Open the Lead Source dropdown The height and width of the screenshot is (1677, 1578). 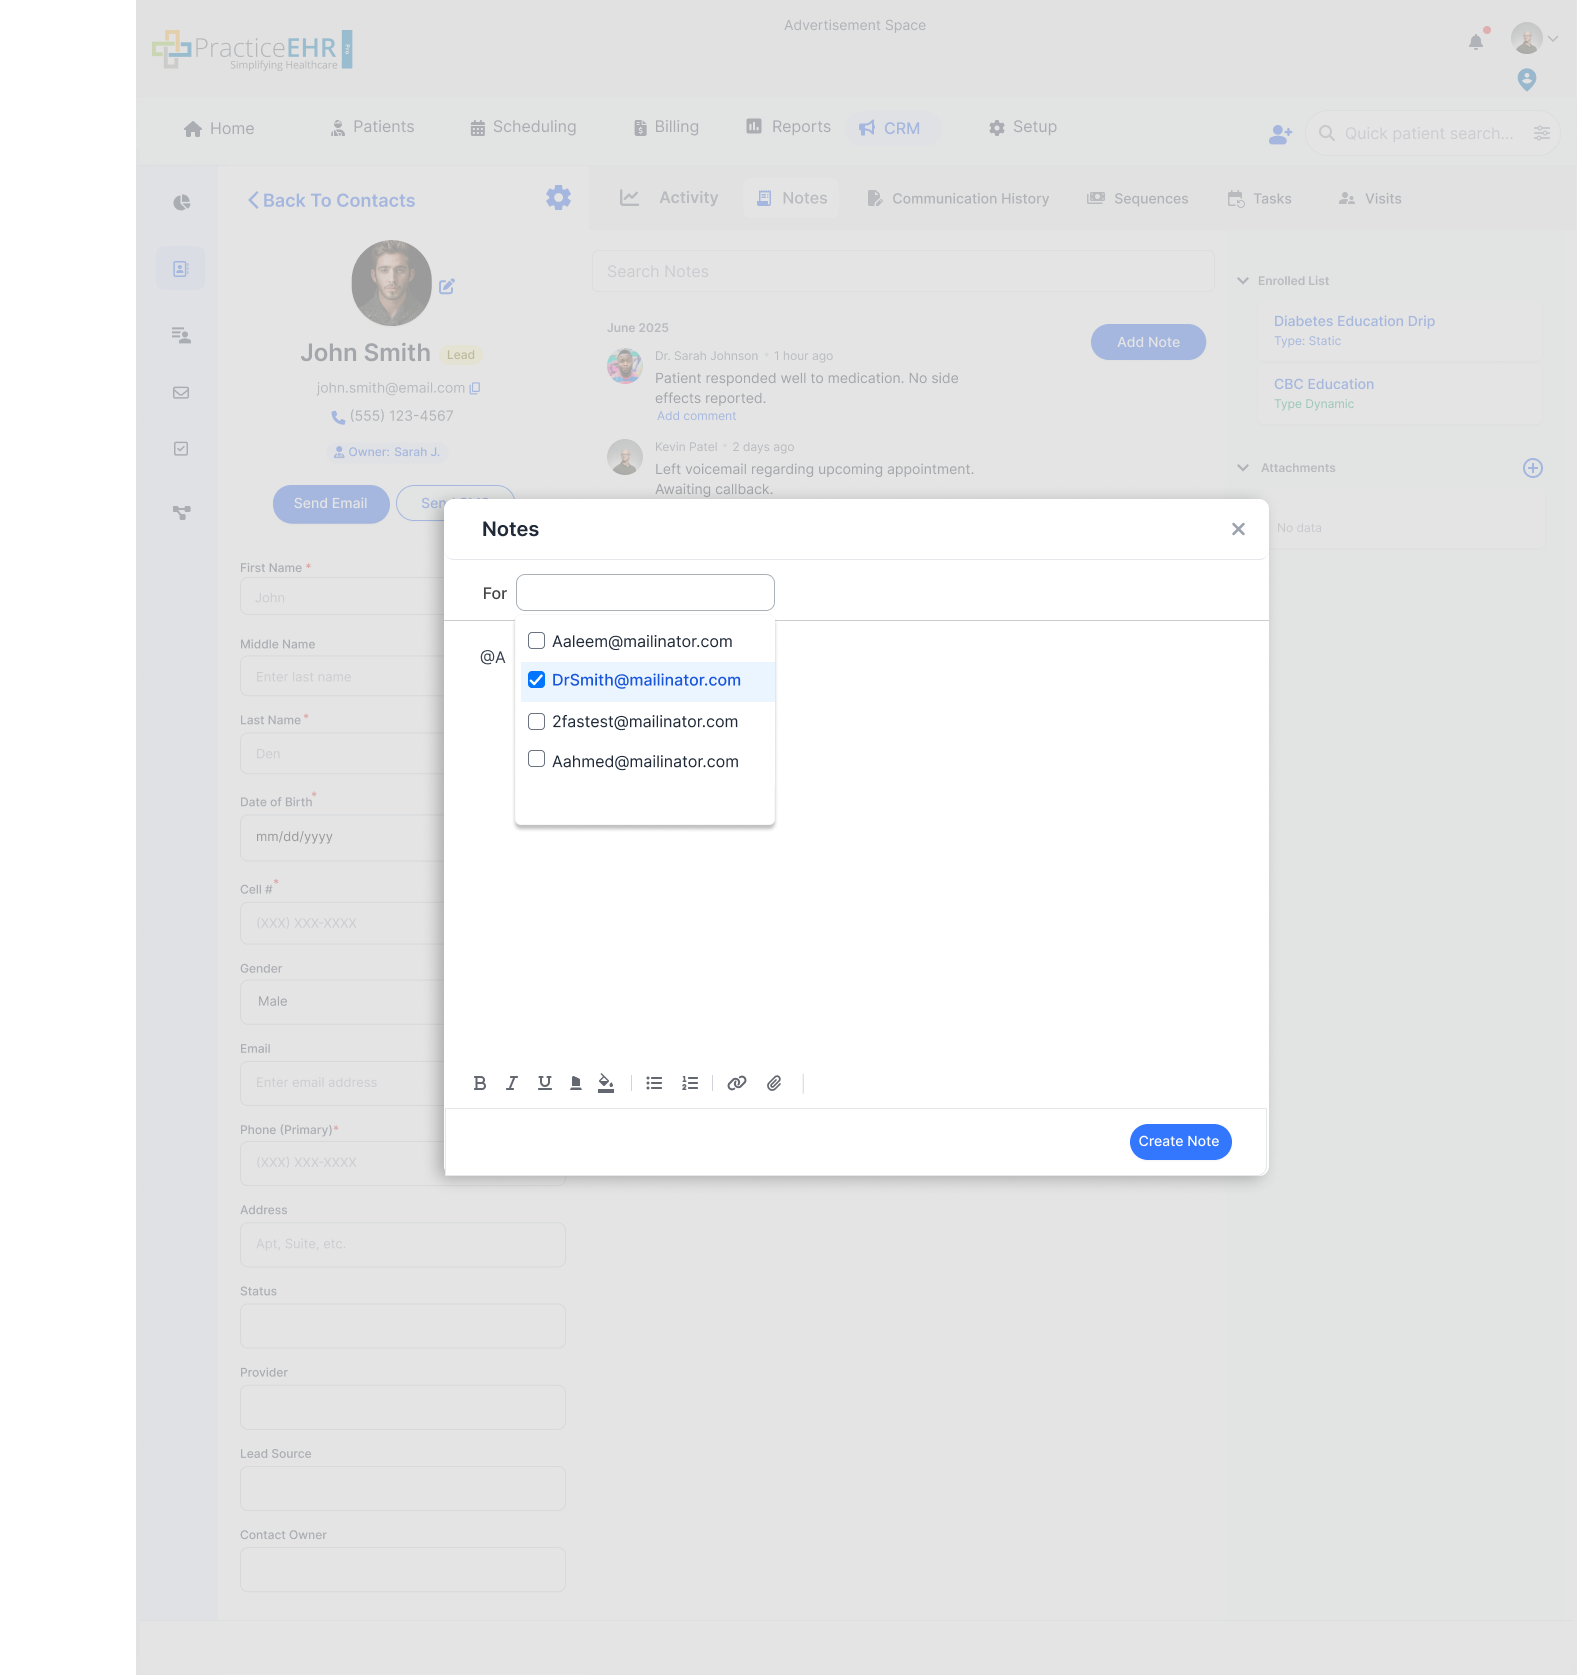tap(403, 1488)
